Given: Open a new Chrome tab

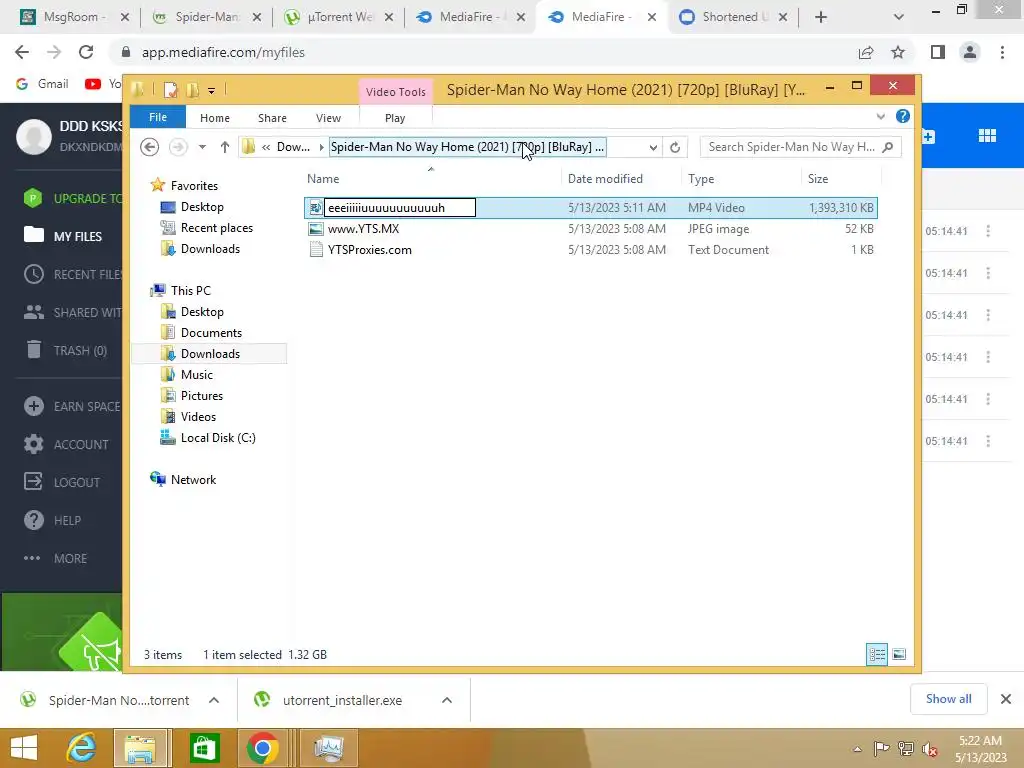Looking at the screenshot, I should point(821,18).
